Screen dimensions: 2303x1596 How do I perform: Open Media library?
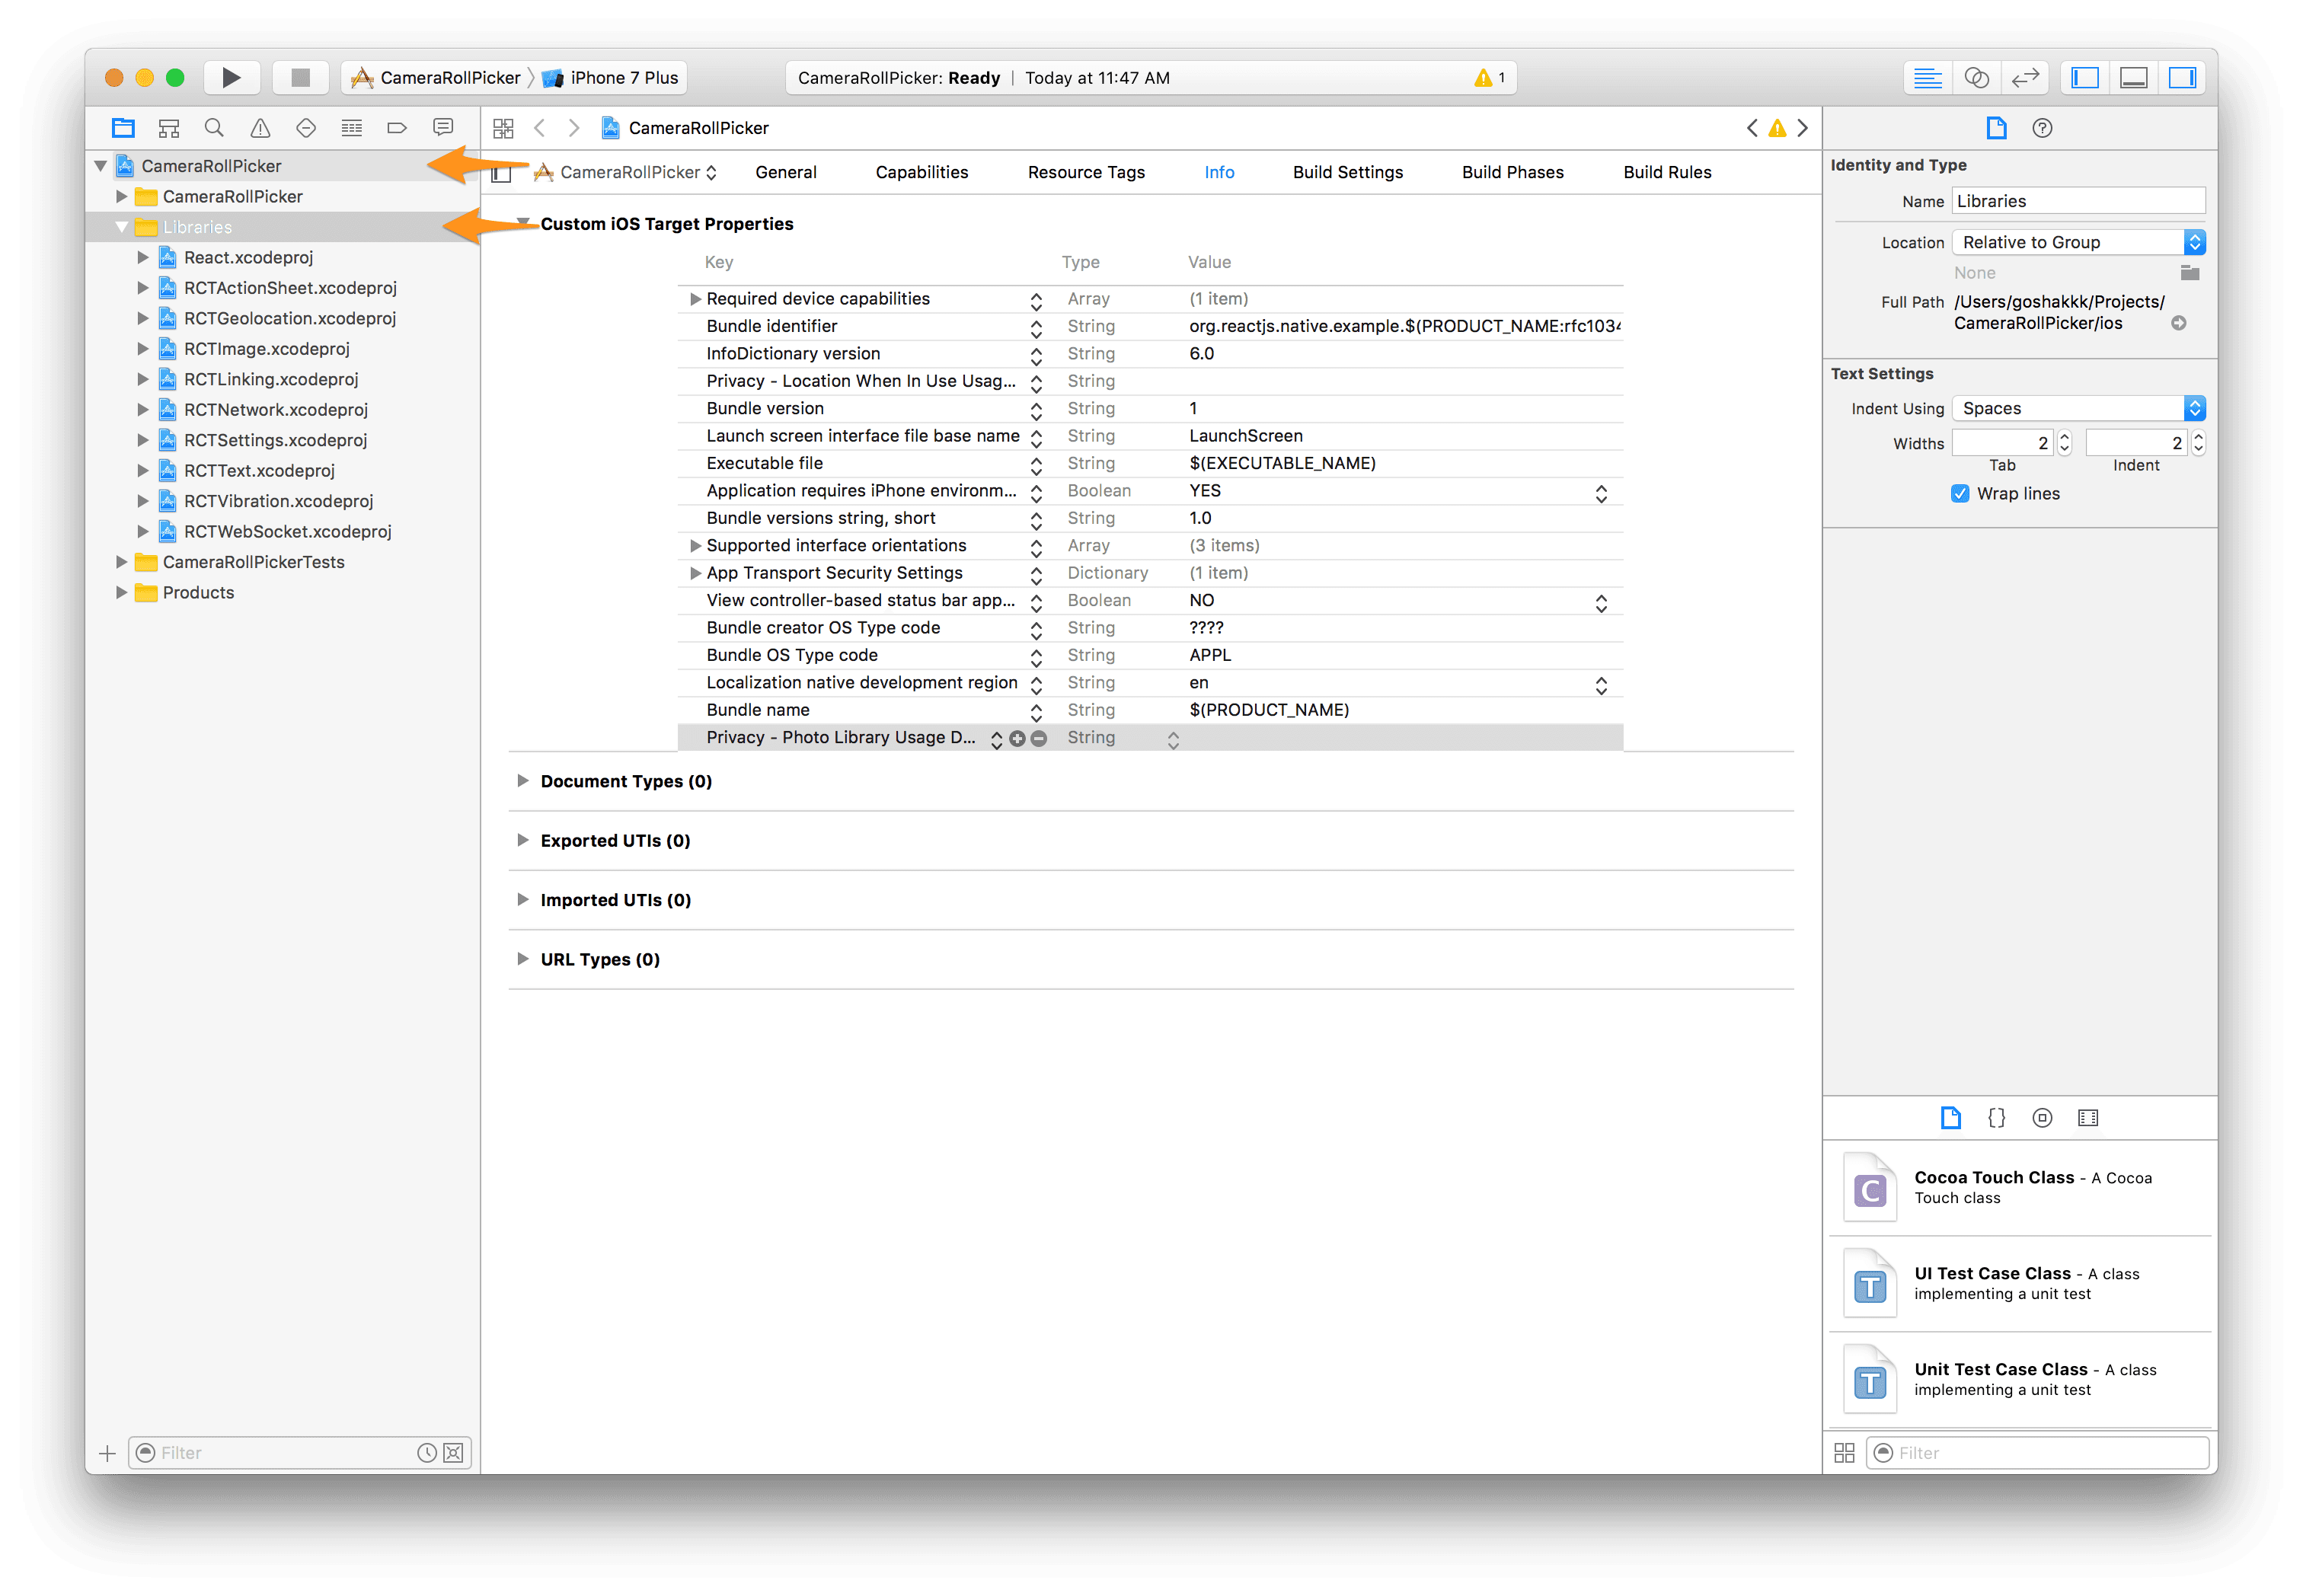[x=2088, y=1118]
